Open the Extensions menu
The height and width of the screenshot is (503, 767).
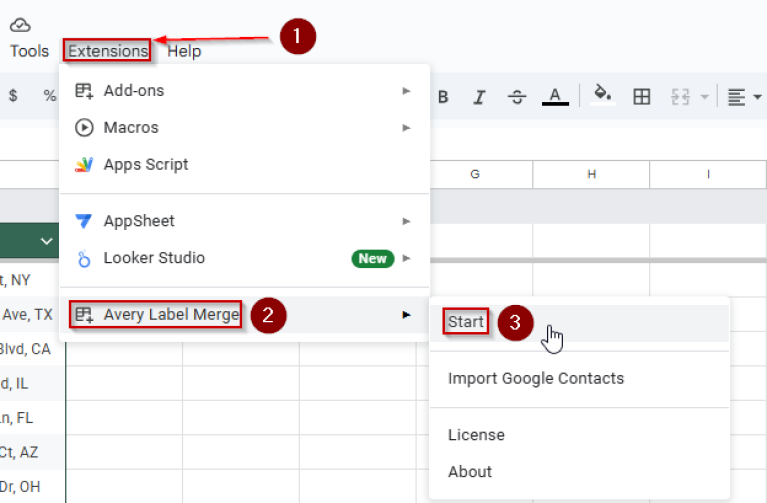pos(107,51)
